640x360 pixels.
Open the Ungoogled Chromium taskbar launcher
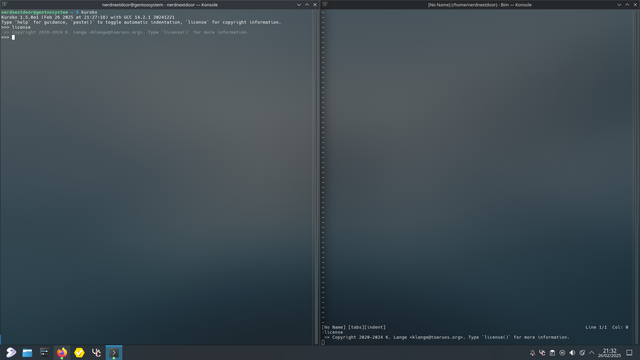pyautogui.click(x=96, y=353)
